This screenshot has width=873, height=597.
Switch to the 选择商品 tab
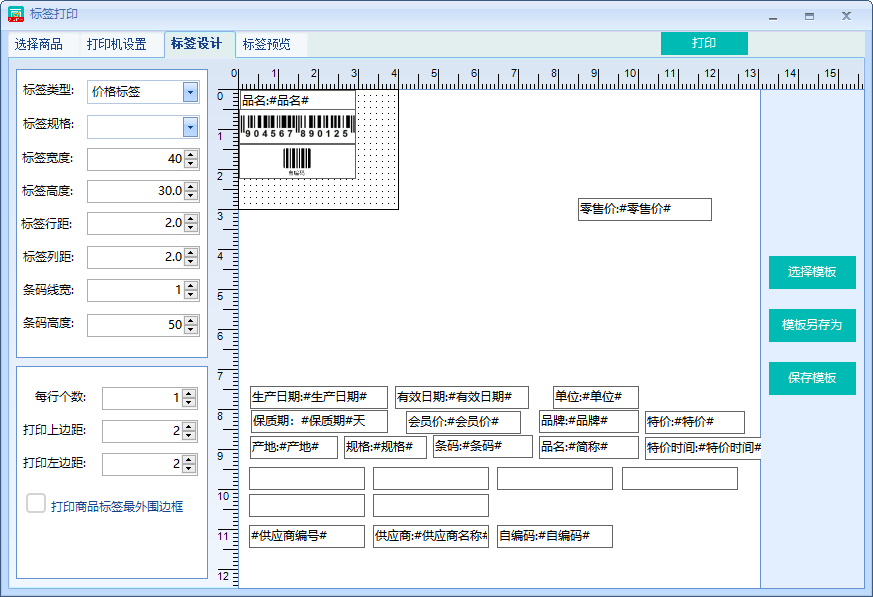coord(40,44)
